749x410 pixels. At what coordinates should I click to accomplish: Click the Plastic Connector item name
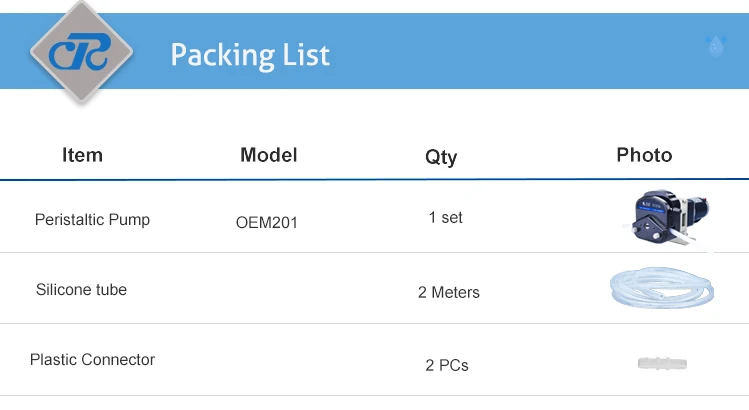tap(92, 360)
